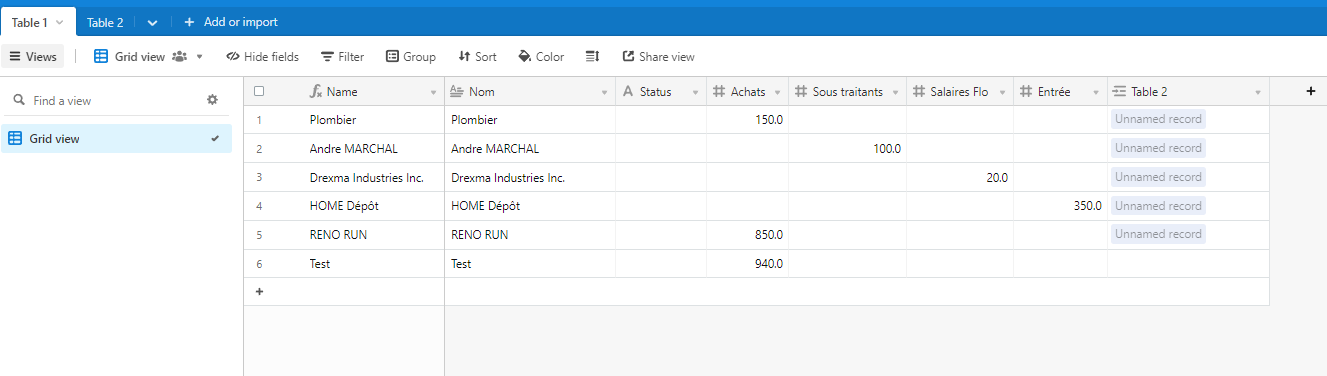Click Unnamed record in Andre MARCHAL row

point(1158,148)
